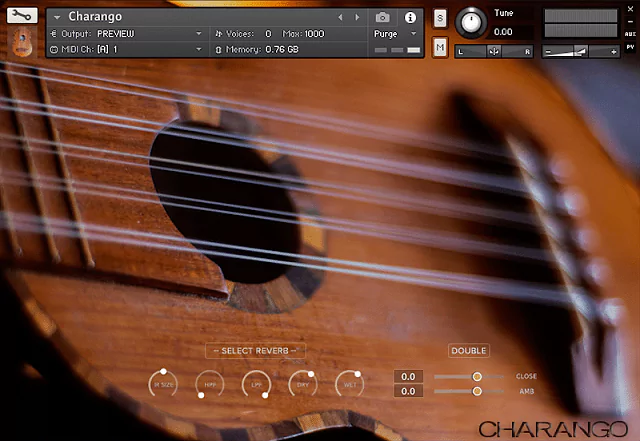Screen dimensions: 640x441
Task: Collapse the Charango instrument header arrow
Action: click(x=57, y=17)
